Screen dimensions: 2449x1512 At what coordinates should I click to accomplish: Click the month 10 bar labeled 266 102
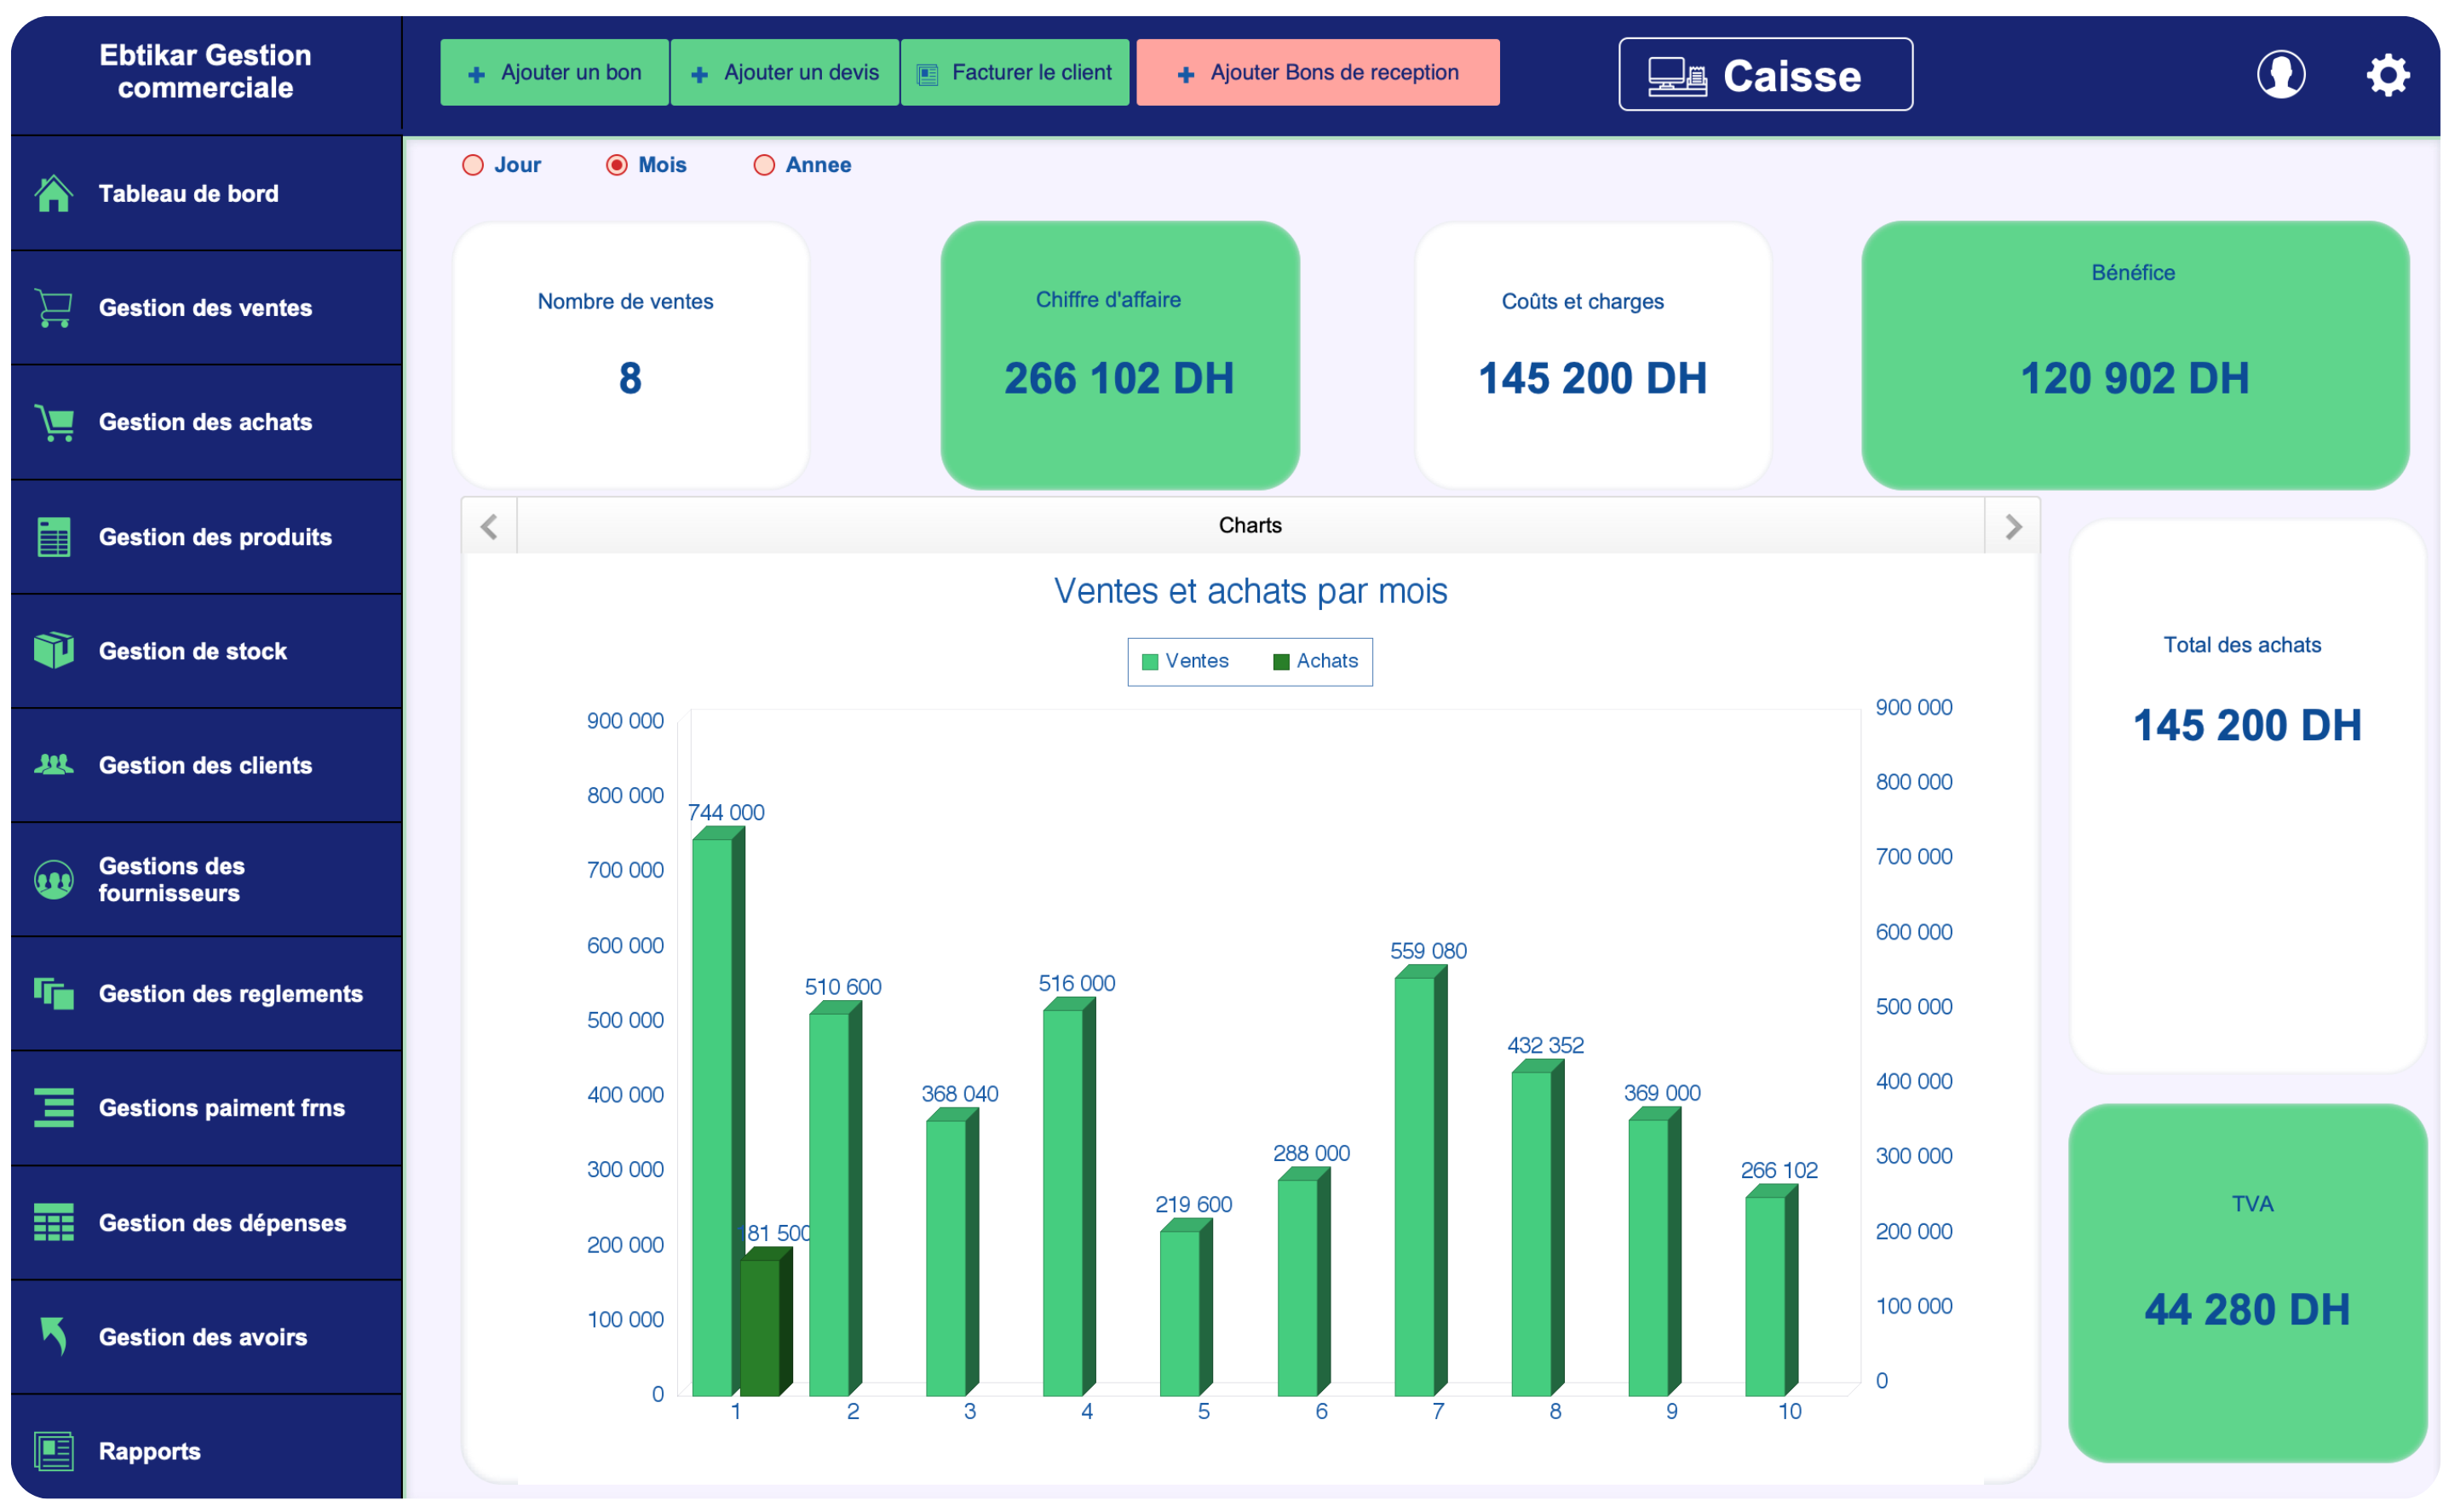pos(1771,1291)
